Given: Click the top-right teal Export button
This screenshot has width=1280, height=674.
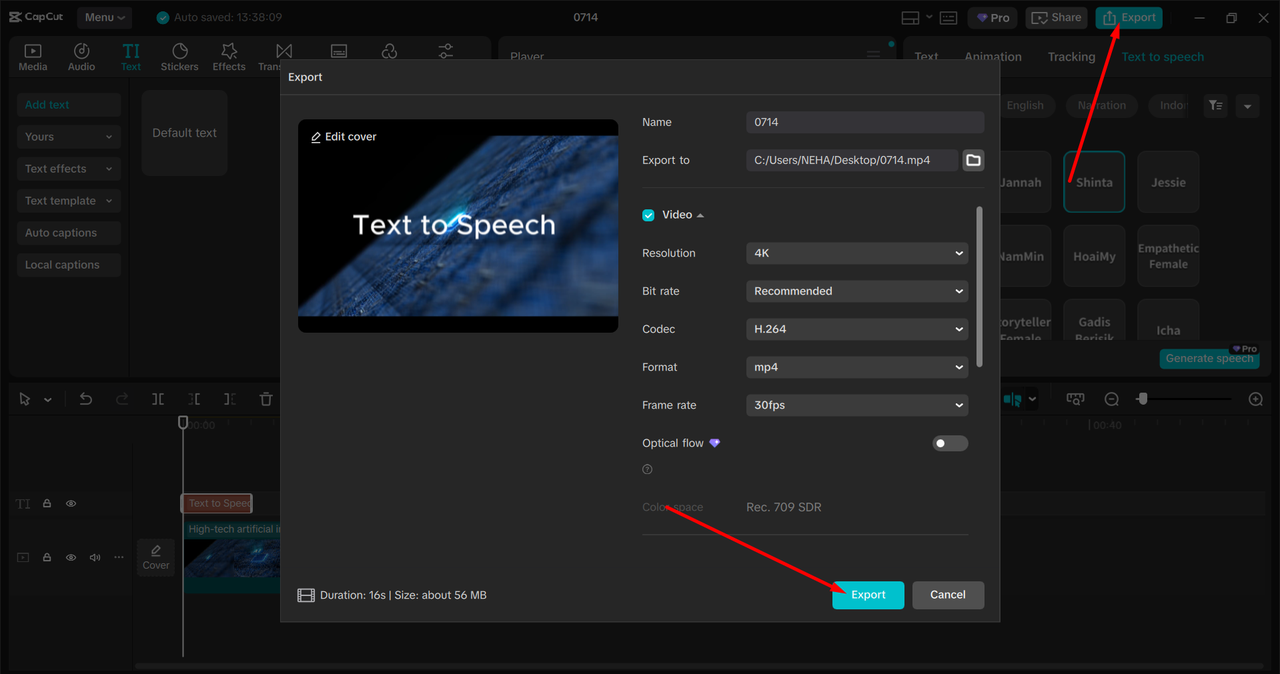Looking at the screenshot, I should point(1129,18).
